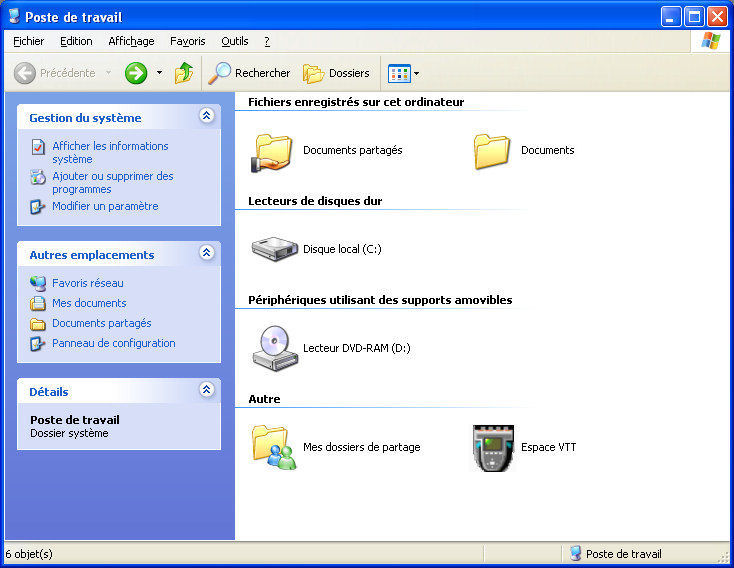Open the Mes documents link

click(x=89, y=303)
